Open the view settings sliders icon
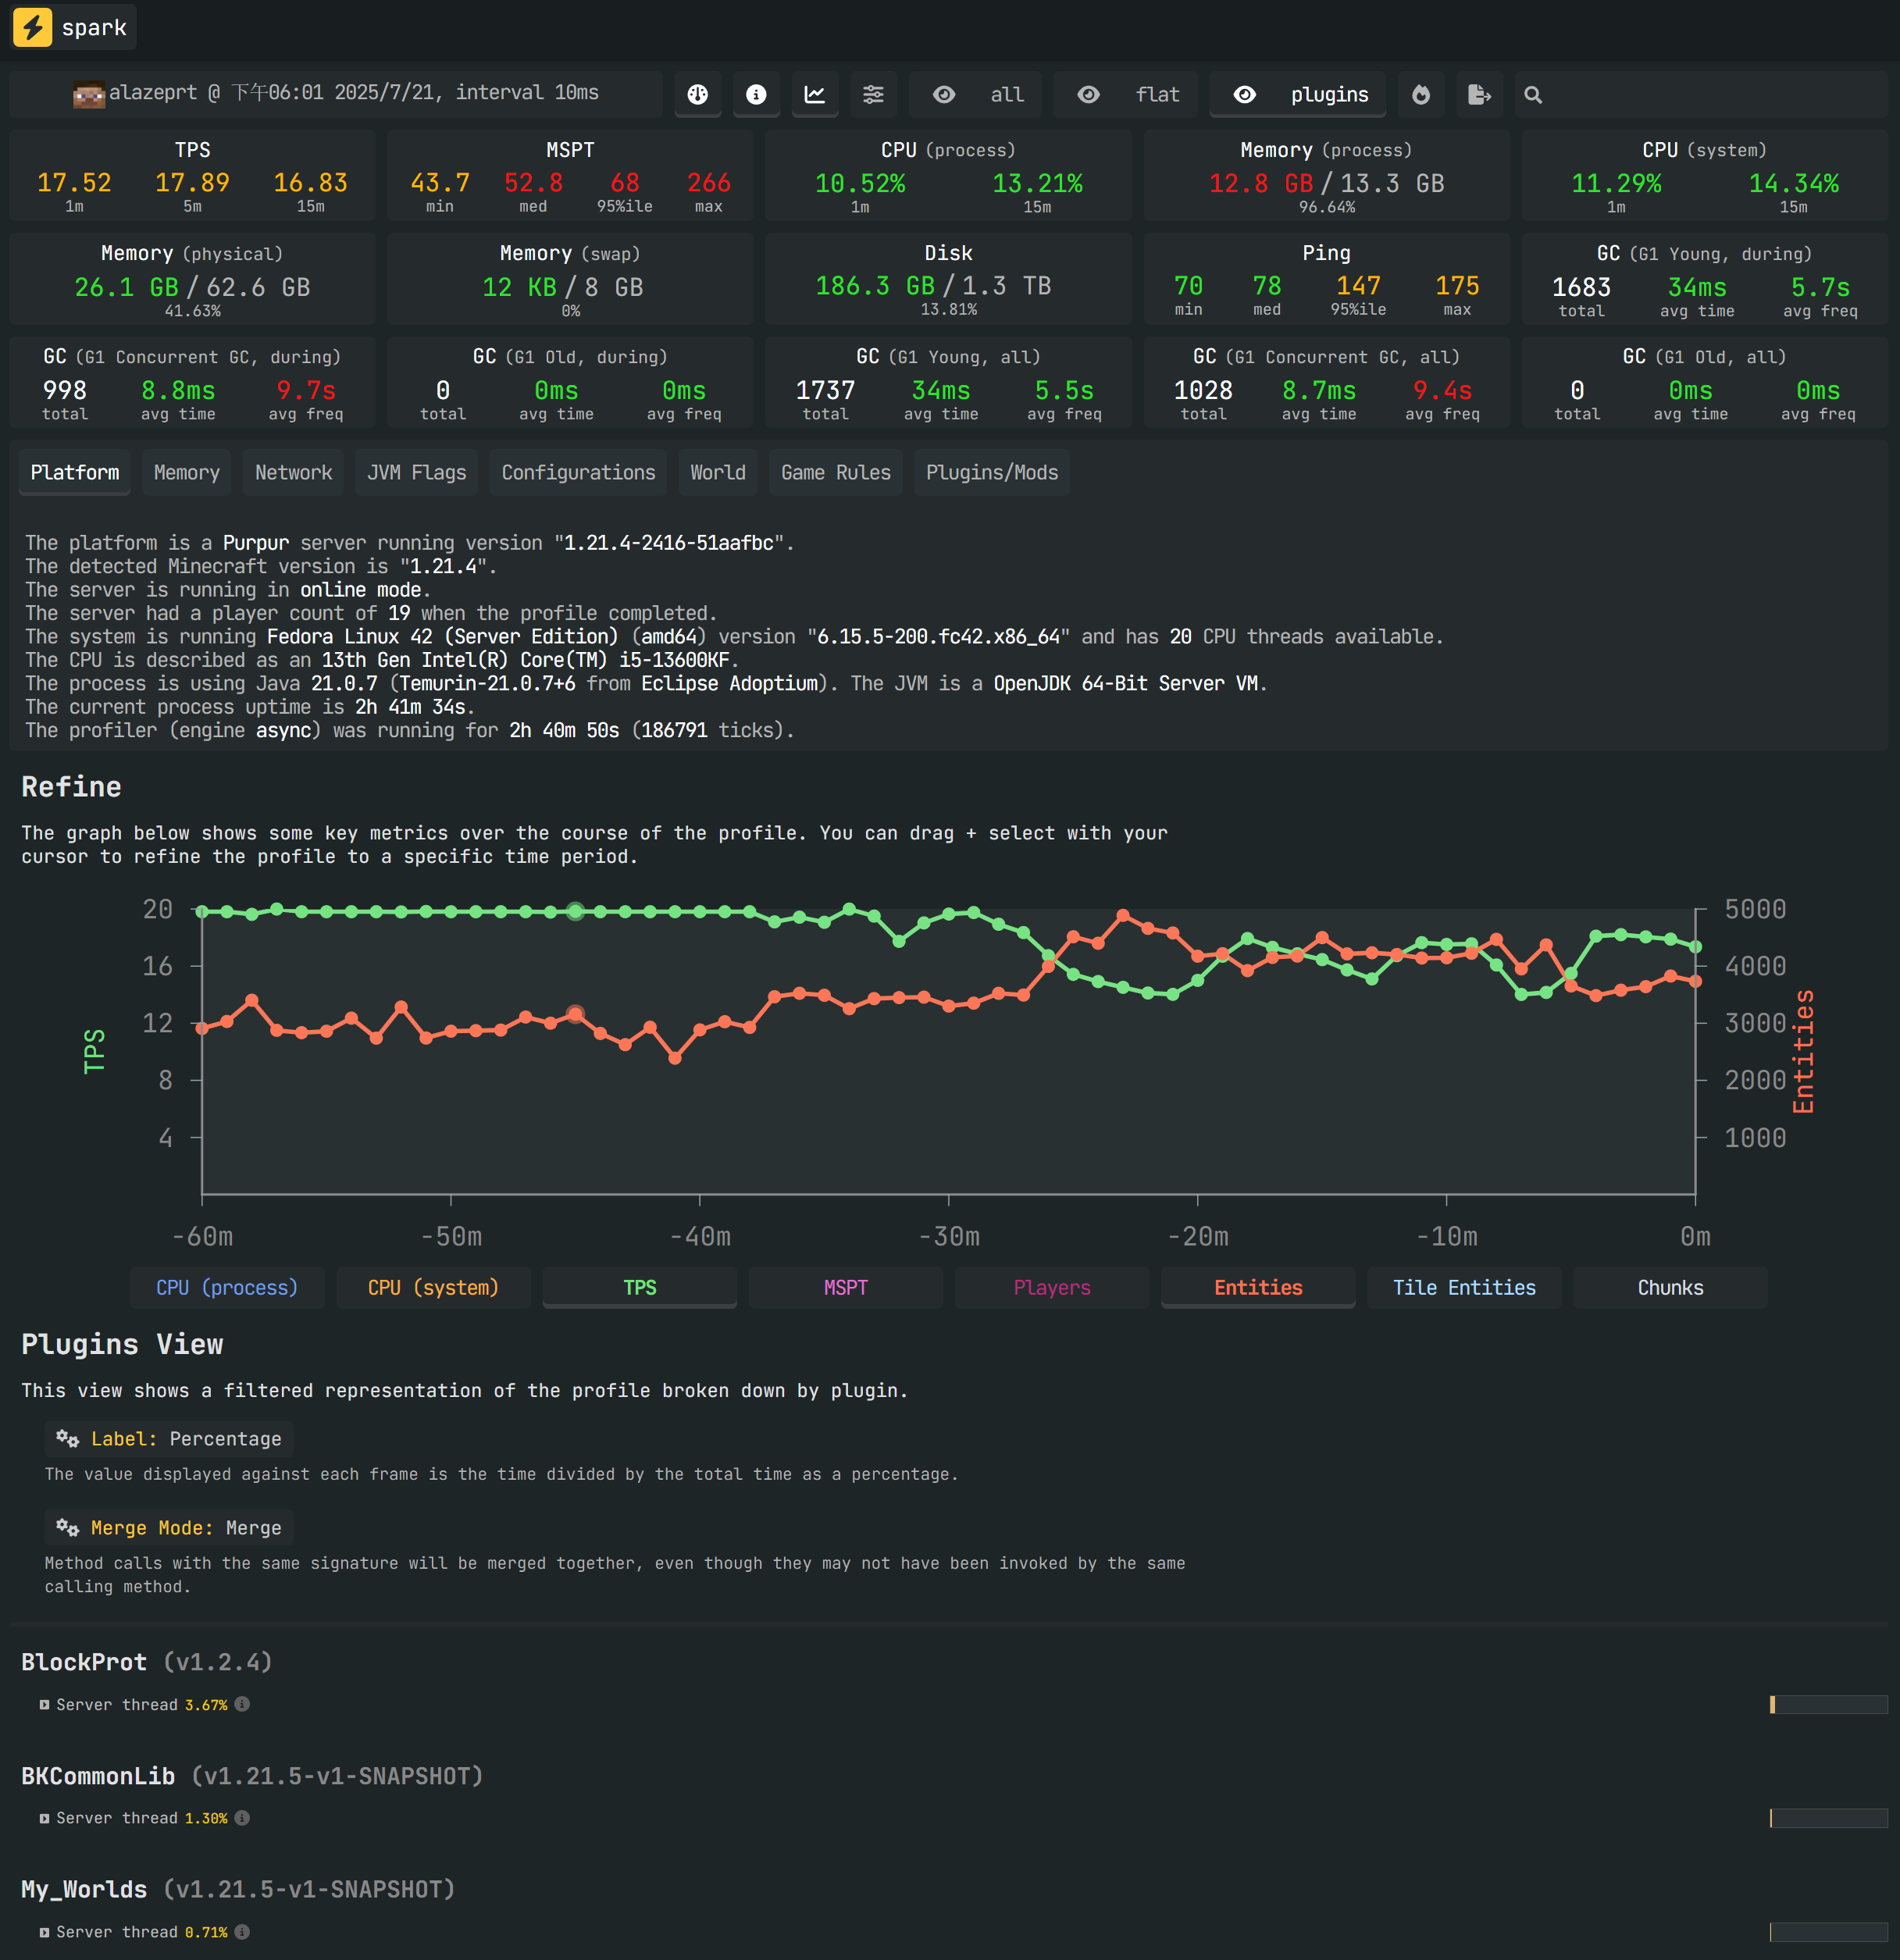Viewport: 1900px width, 1960px height. (873, 94)
